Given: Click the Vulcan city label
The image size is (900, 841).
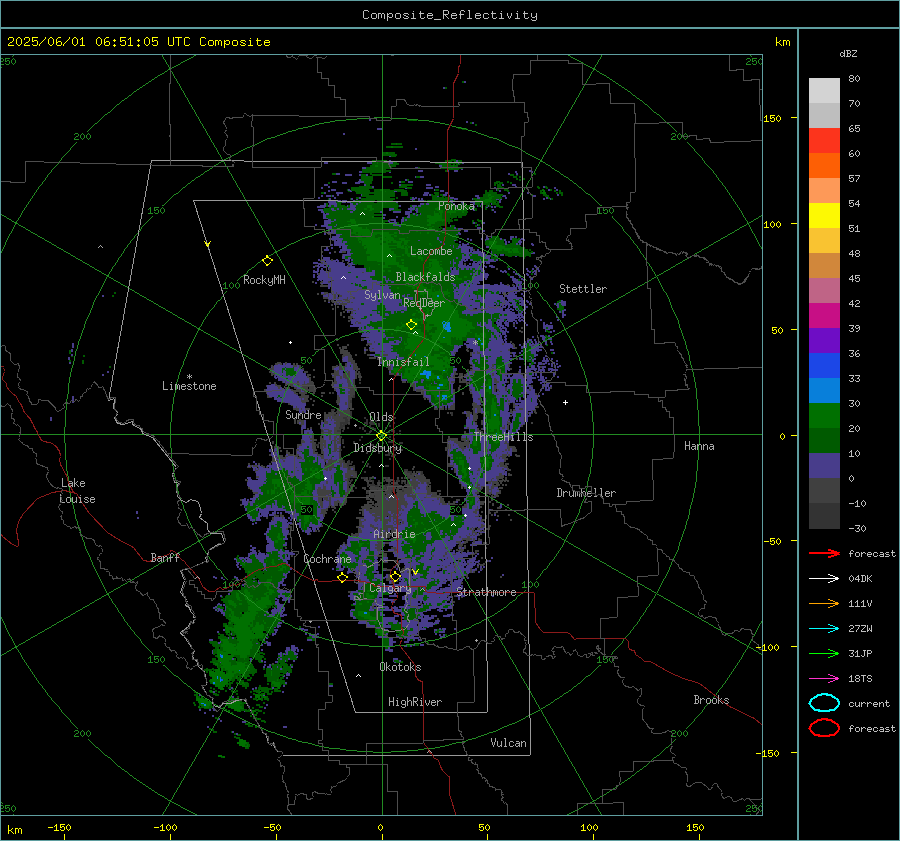Looking at the screenshot, I should click(x=508, y=743).
